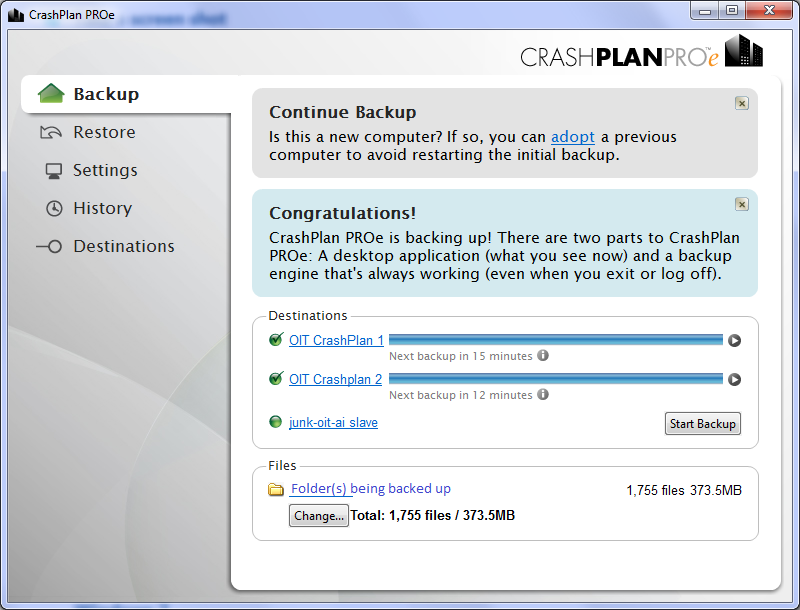Click Change... to modify backup files
This screenshot has width=800, height=610.
[x=319, y=516]
